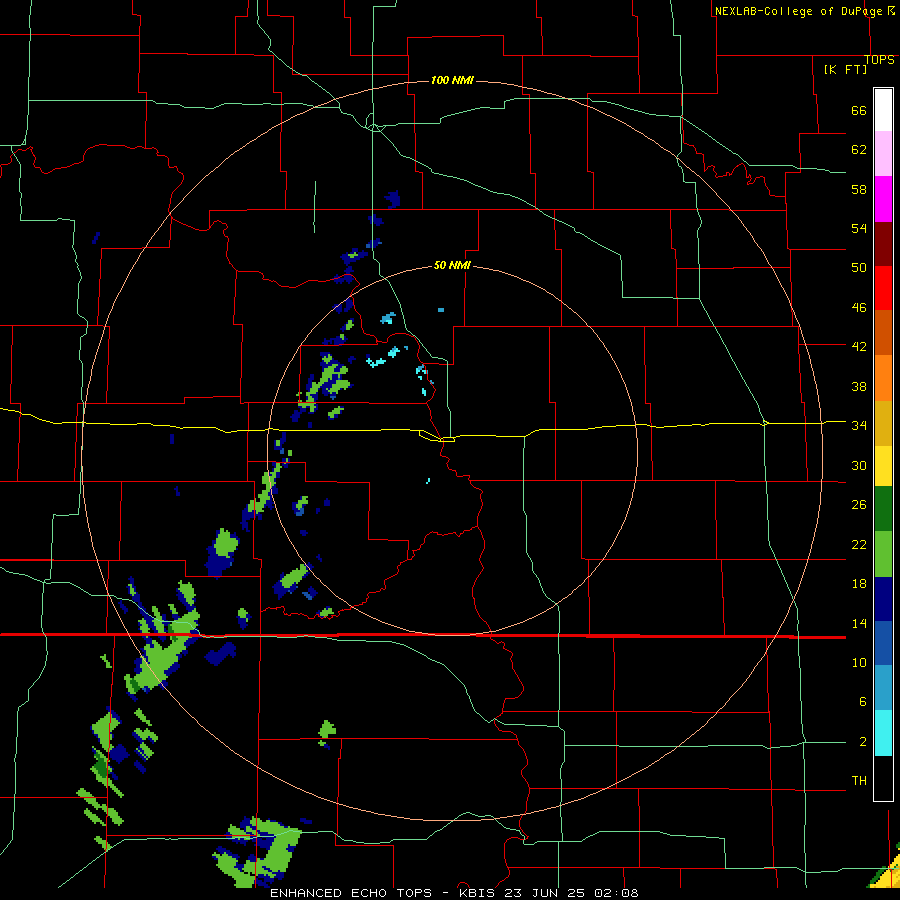The width and height of the screenshot is (900, 900).
Task: Click the orange 42 kft legend swatch
Action: pyautogui.click(x=883, y=378)
